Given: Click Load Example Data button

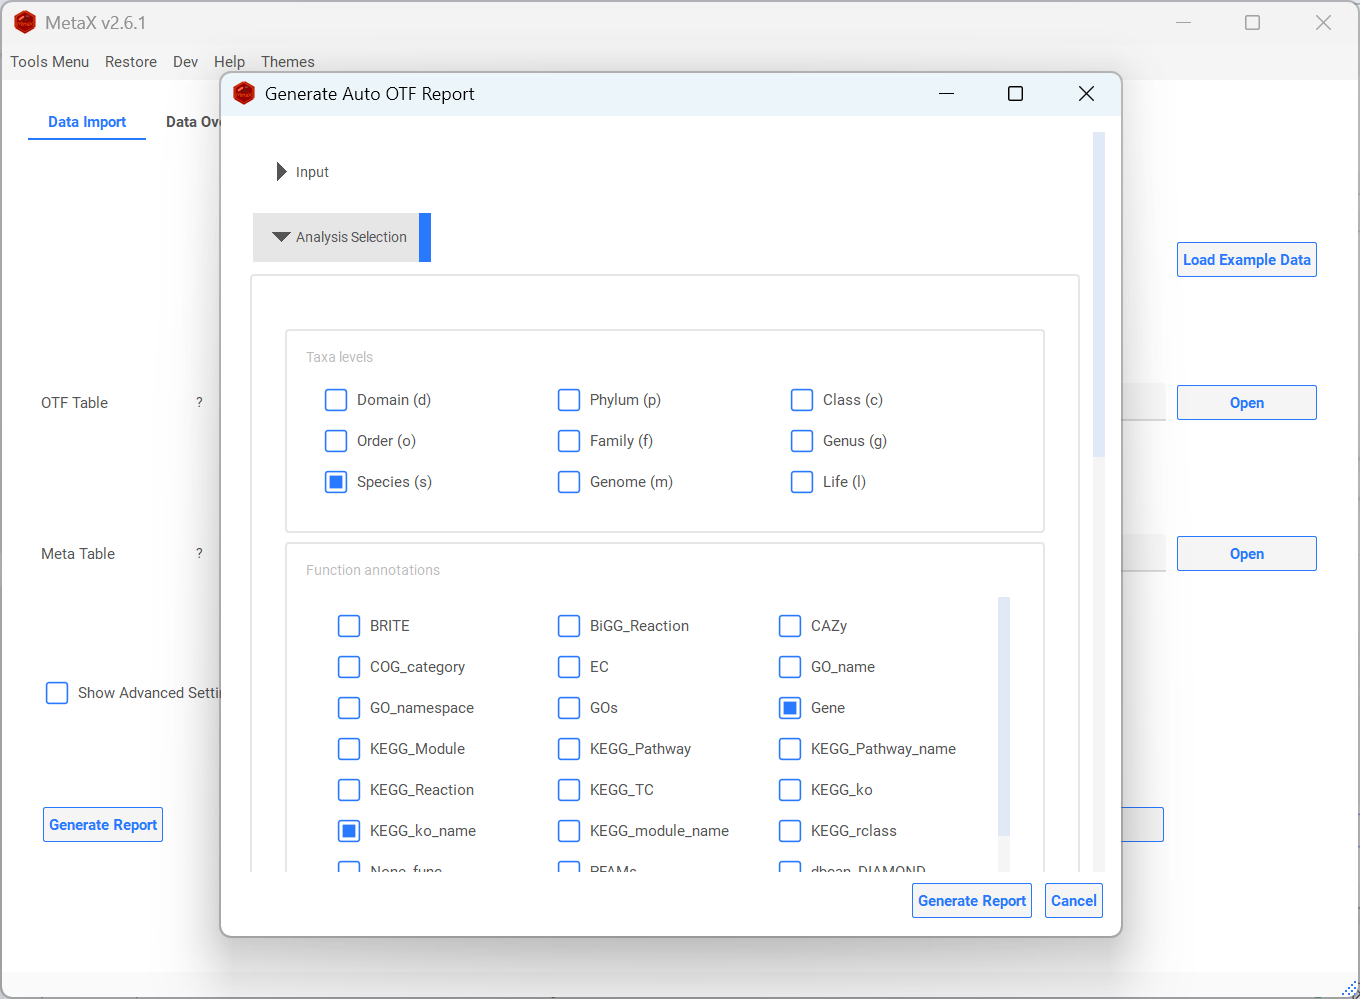Looking at the screenshot, I should pos(1247,260).
